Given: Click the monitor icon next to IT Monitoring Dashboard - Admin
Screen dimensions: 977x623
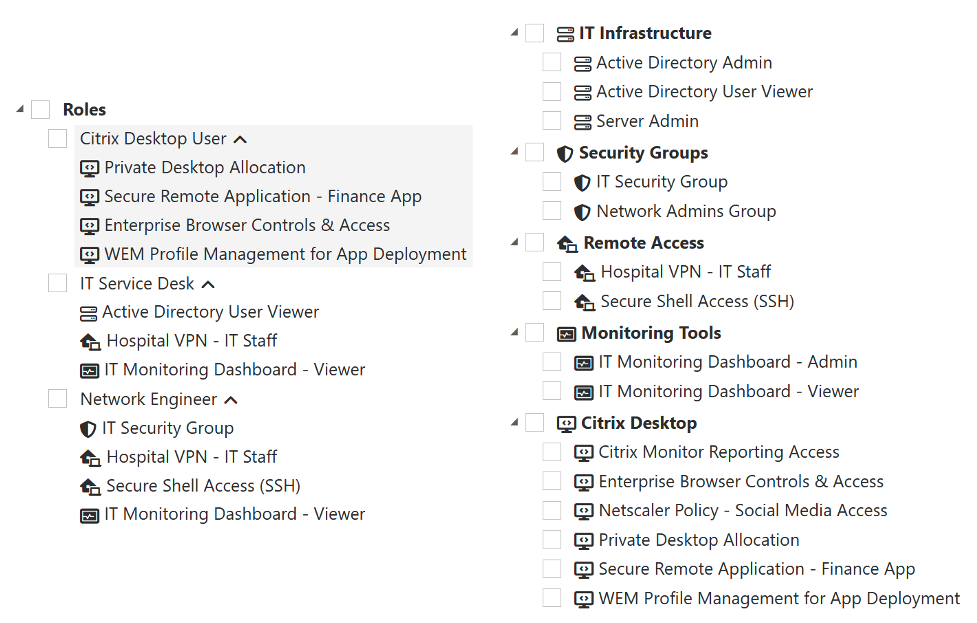Looking at the screenshot, I should 585,363.
